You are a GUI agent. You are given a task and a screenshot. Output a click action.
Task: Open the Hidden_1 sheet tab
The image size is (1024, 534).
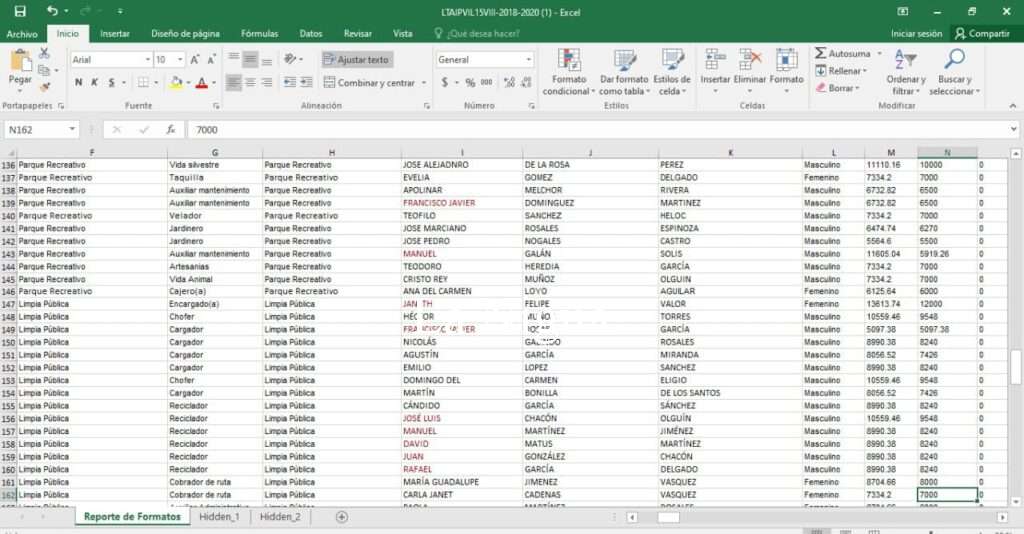[x=219, y=517]
